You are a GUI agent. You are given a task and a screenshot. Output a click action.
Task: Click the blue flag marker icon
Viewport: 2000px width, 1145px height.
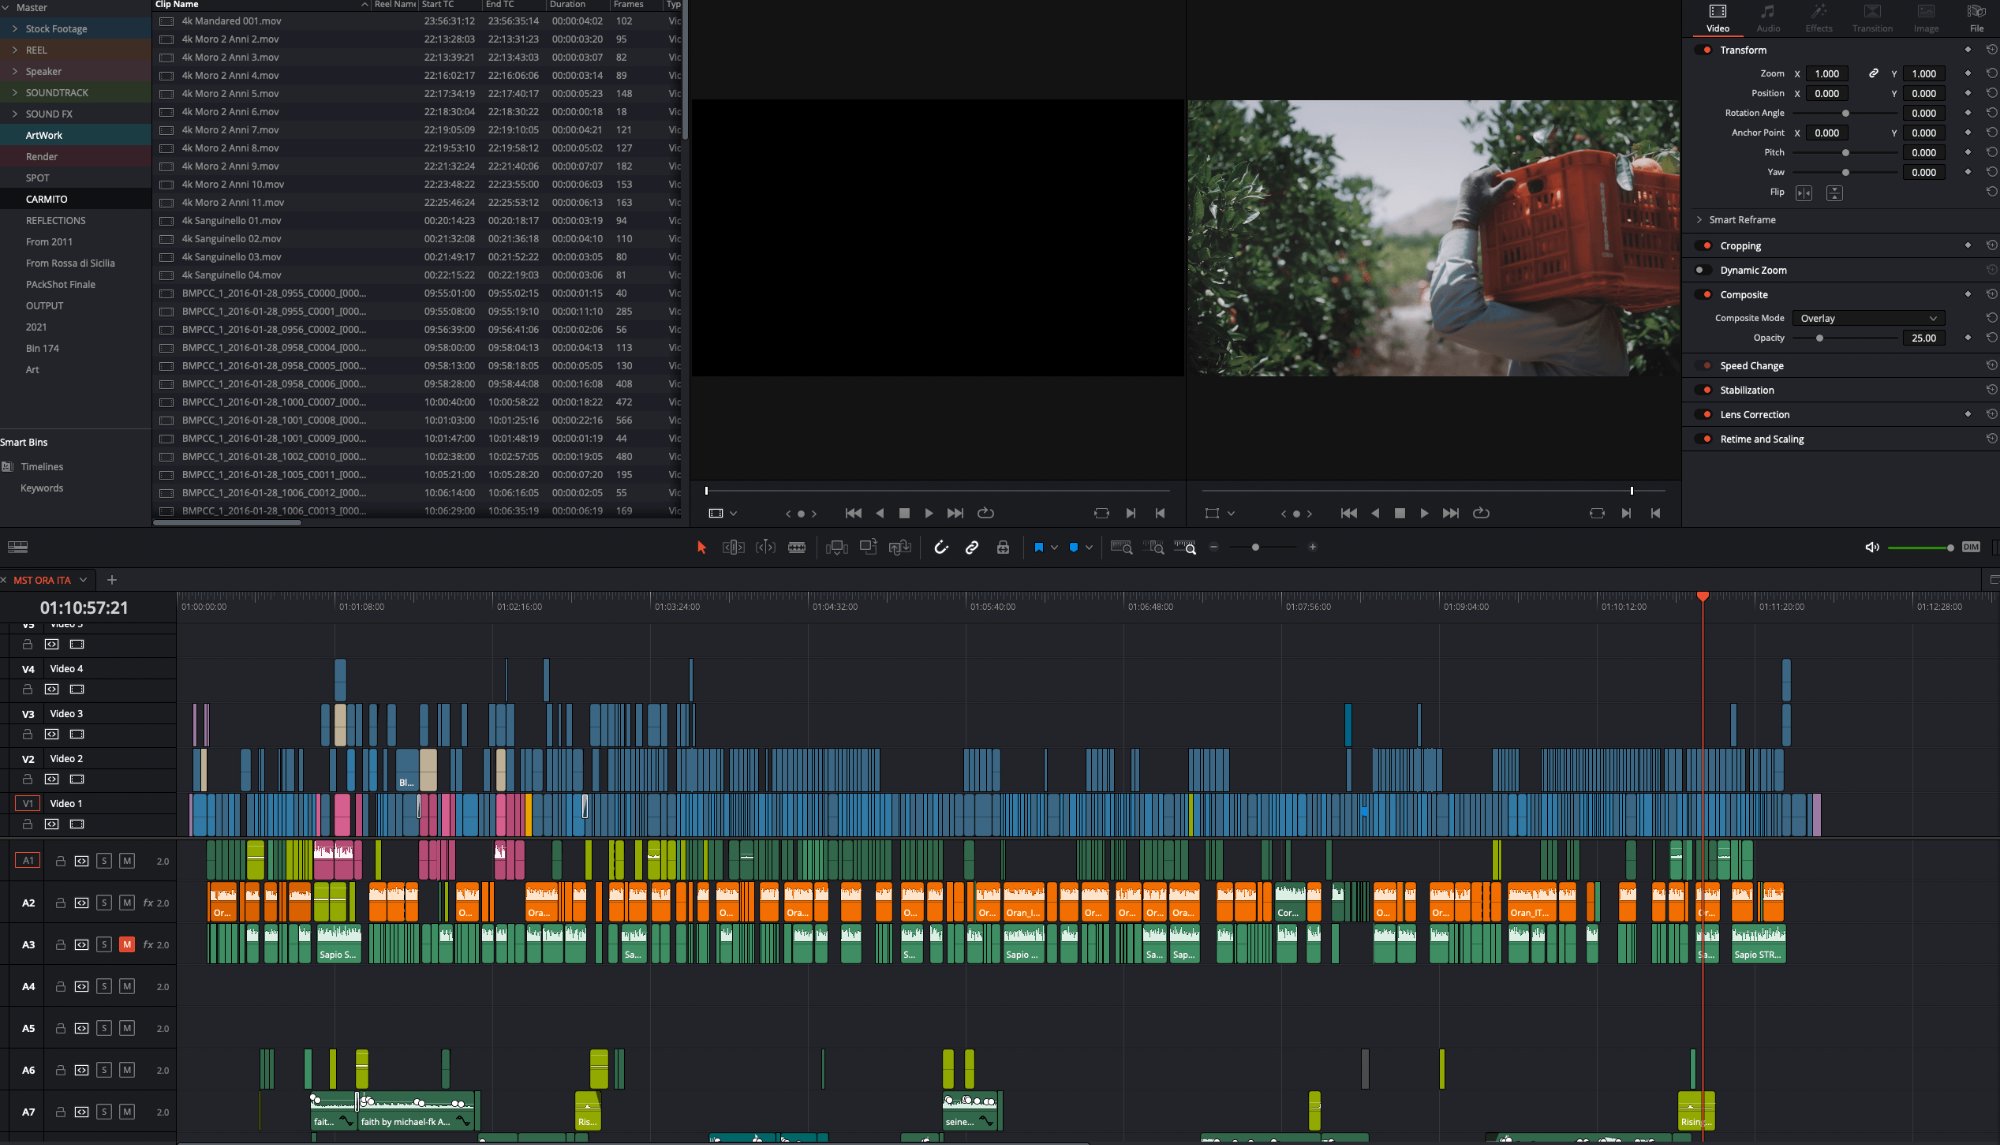tap(1040, 547)
